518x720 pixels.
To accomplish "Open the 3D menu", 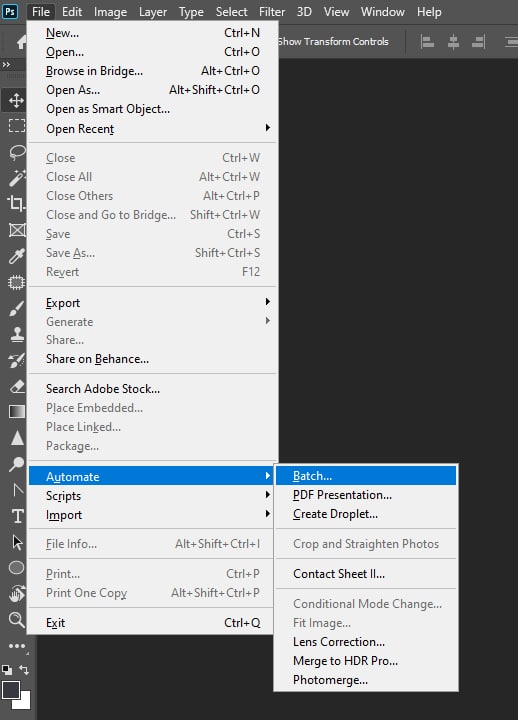I will (304, 12).
